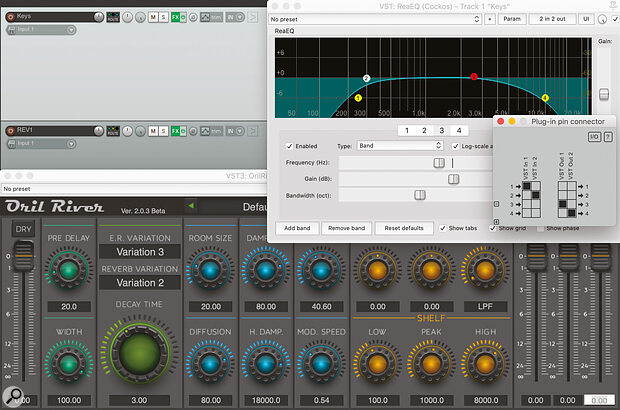Solo the REV1 track

163,131
